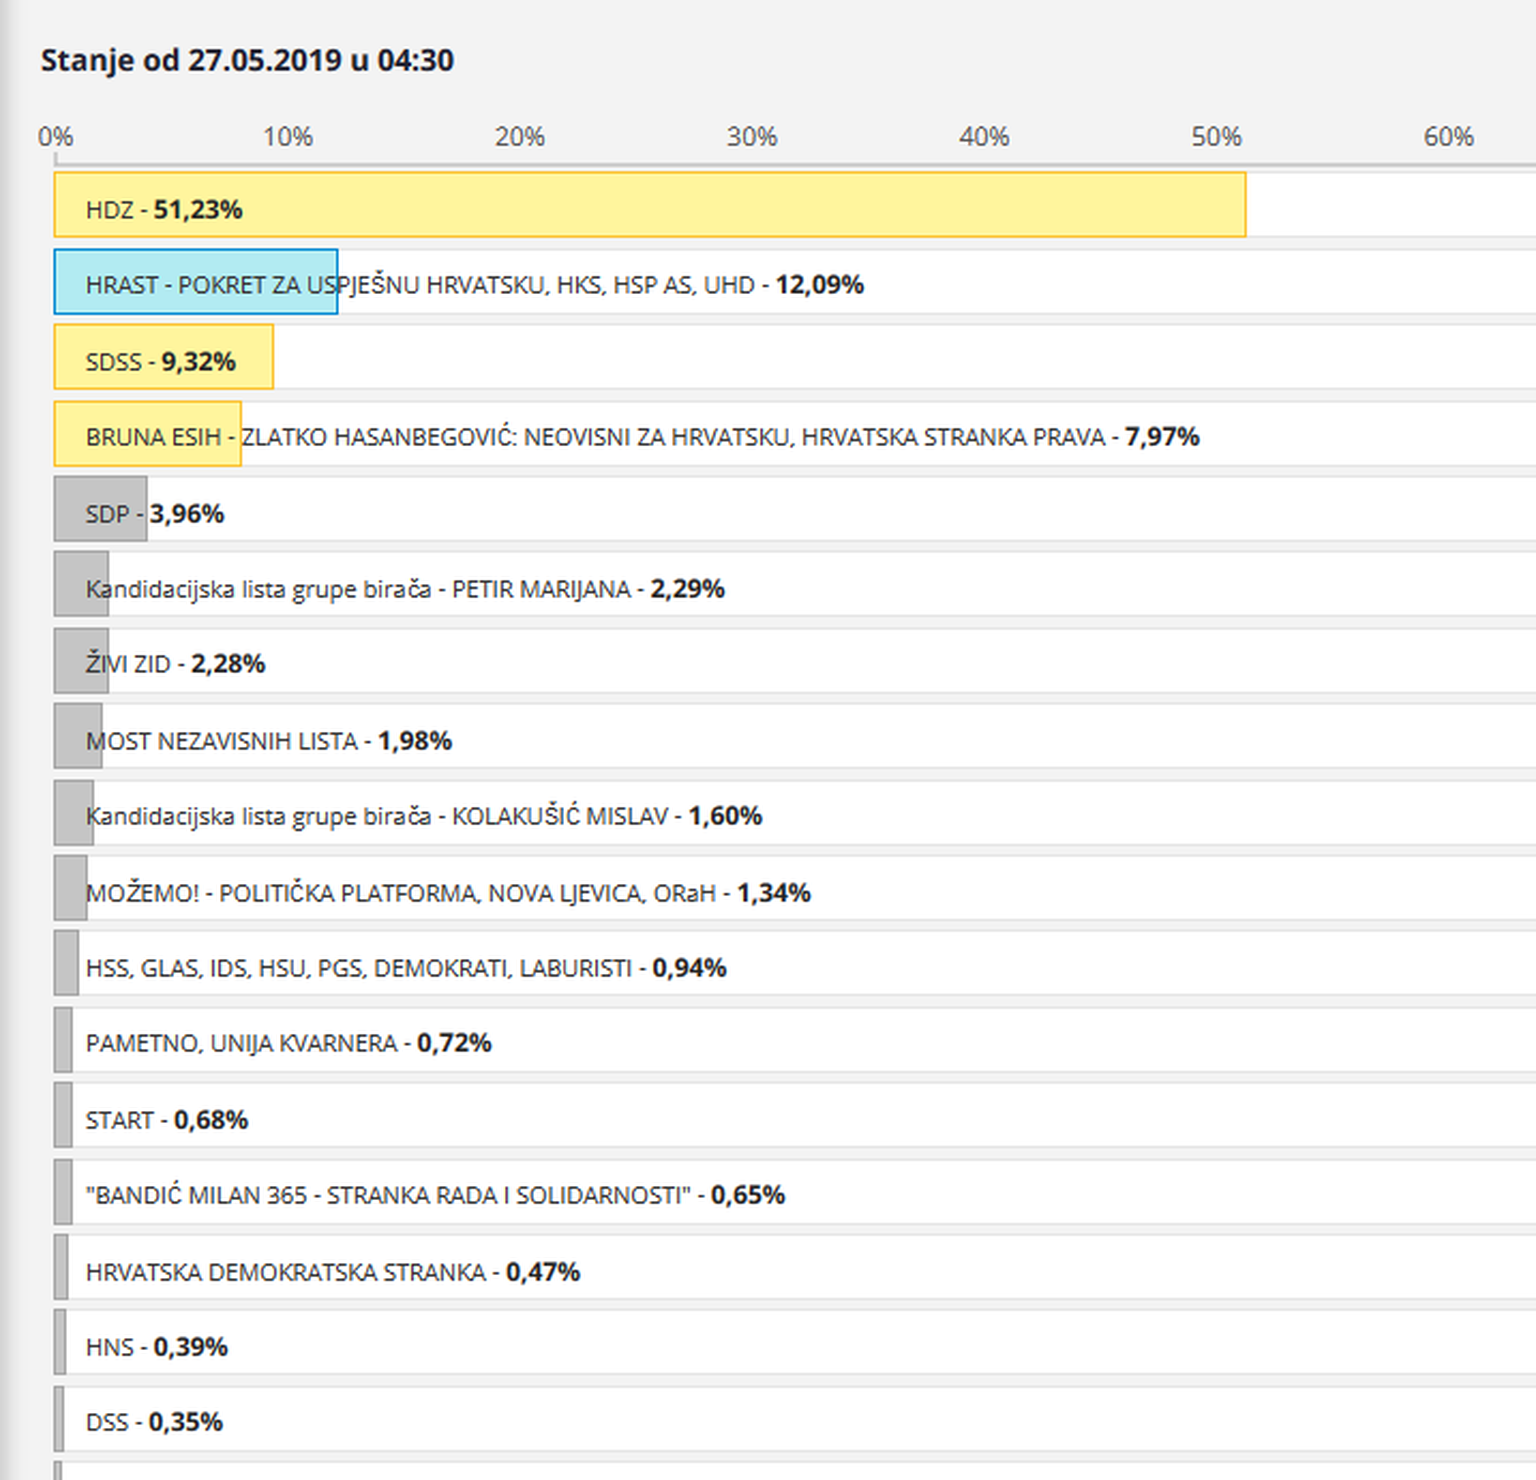Click the grey SDP 3,96% bar

click(100, 510)
